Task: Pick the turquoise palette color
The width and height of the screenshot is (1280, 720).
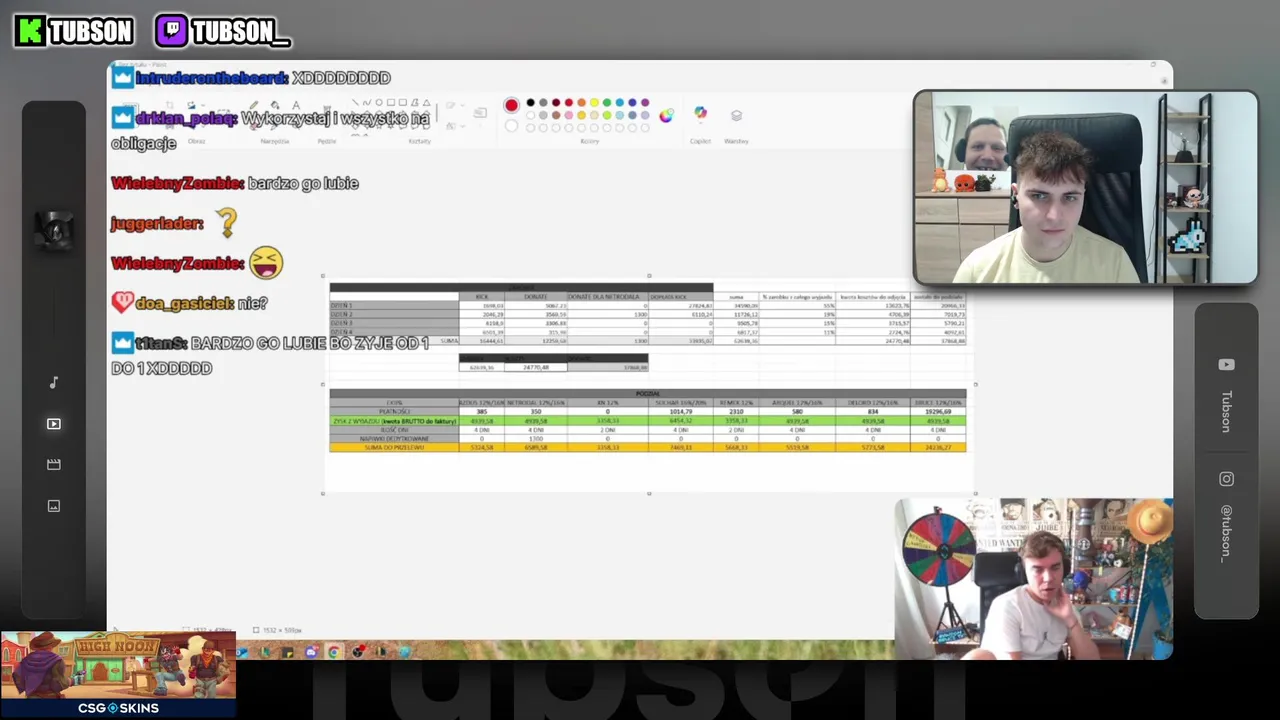Action: pyautogui.click(x=620, y=102)
